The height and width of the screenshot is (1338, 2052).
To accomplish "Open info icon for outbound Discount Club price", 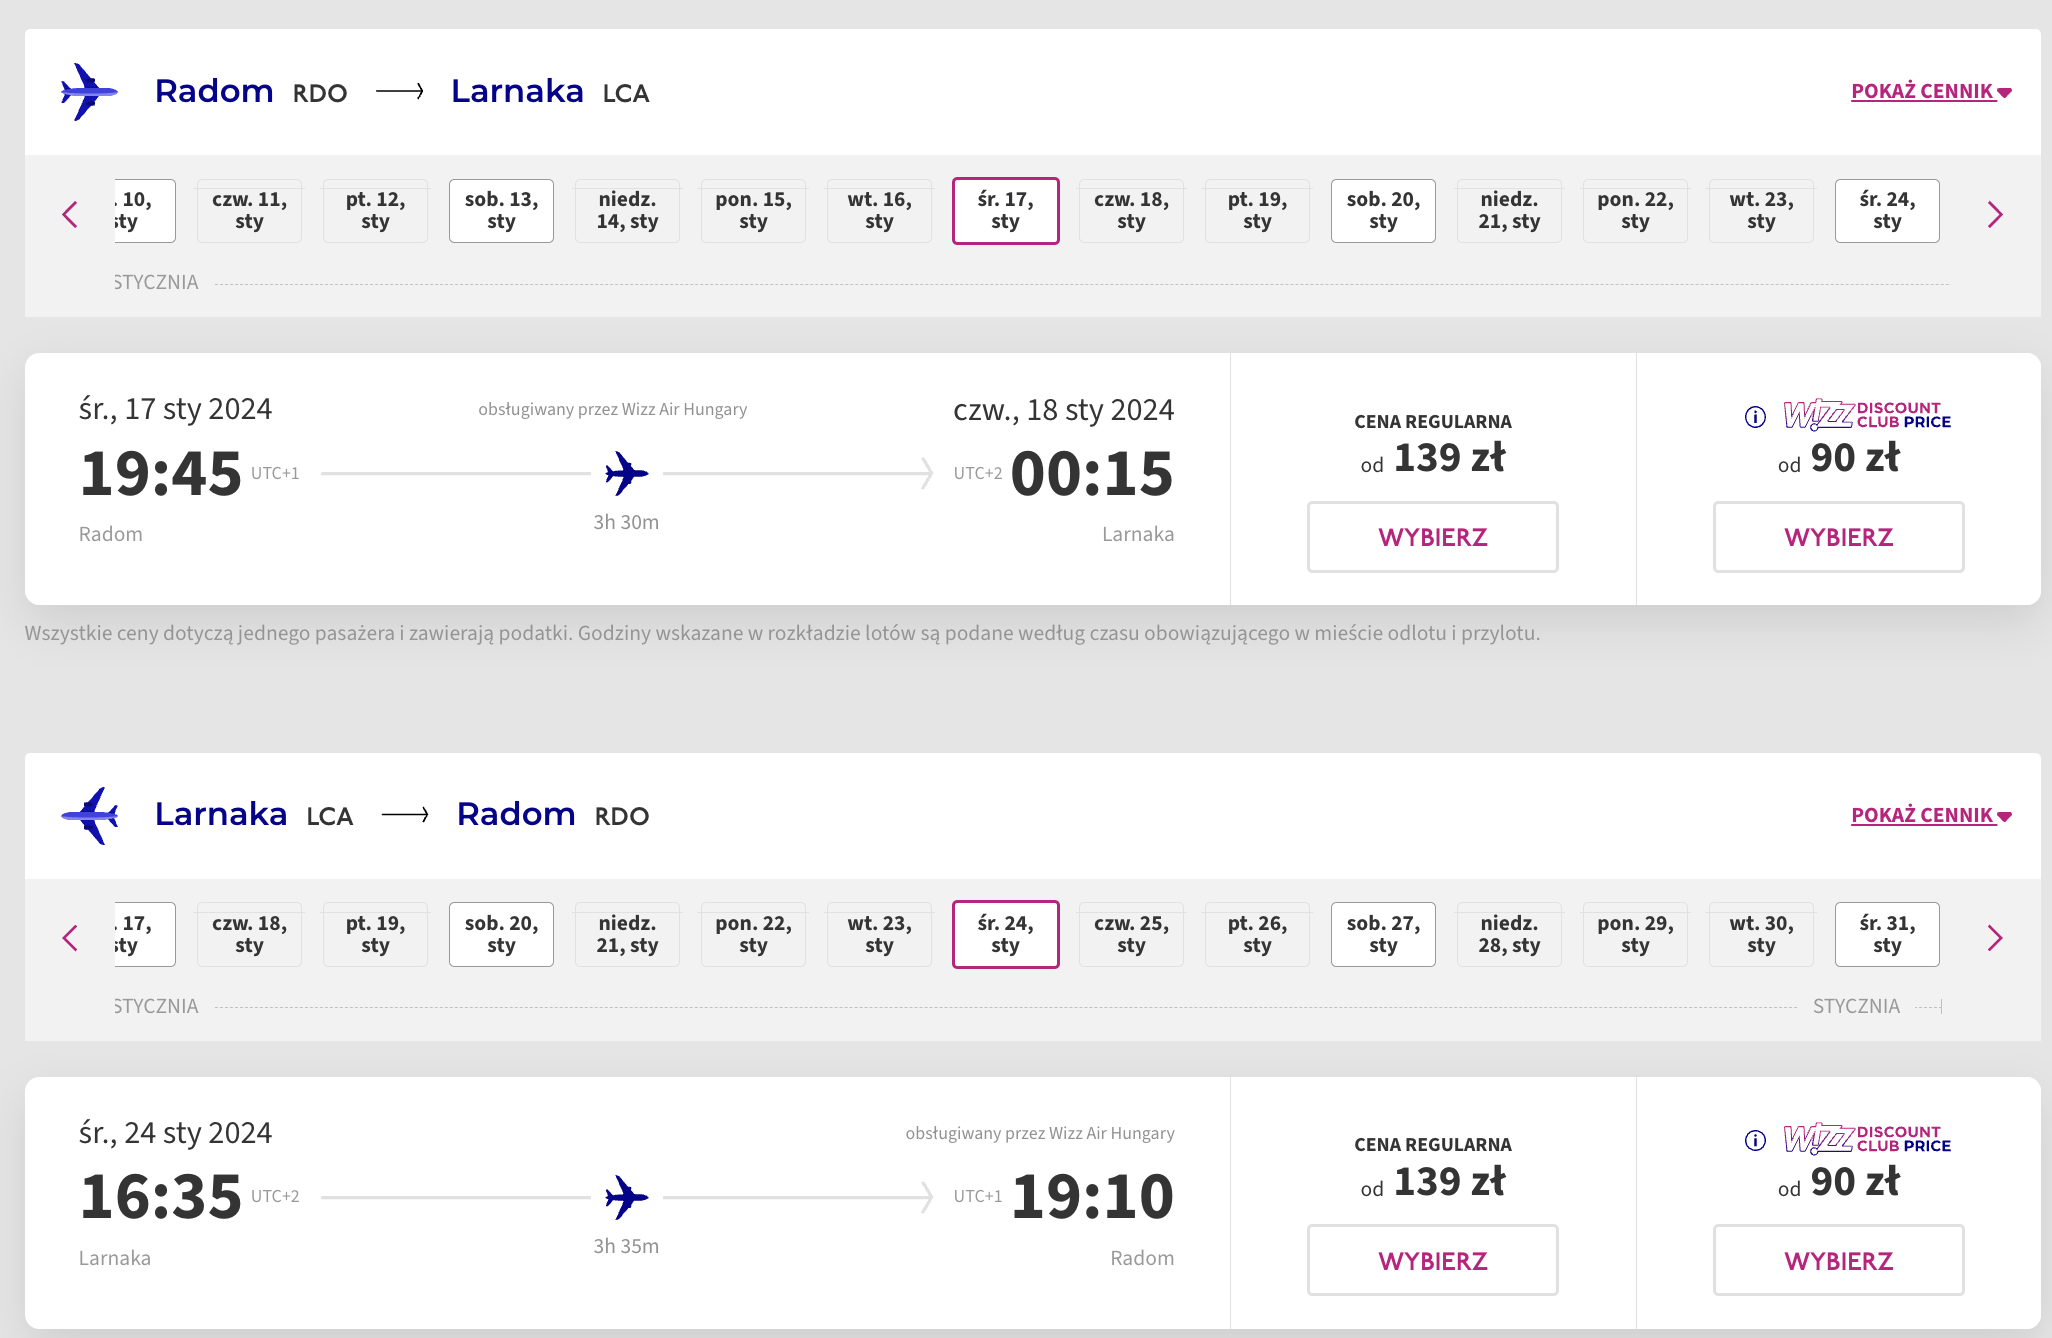I will click(1755, 417).
